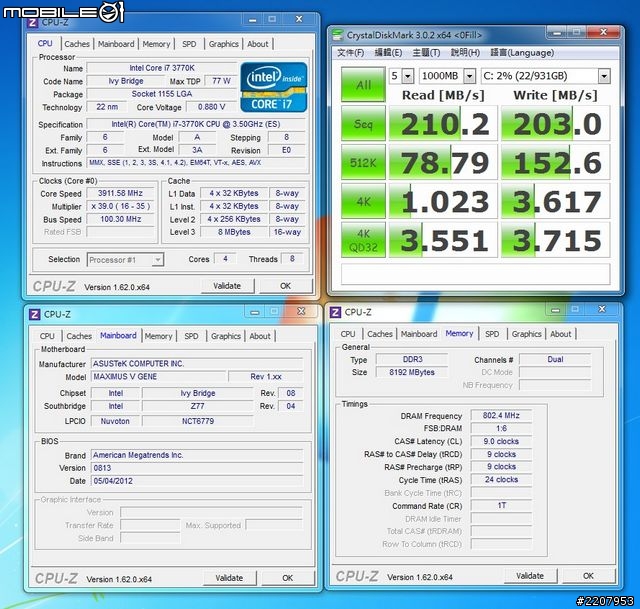
Task: Click CPU-Z Memory window title icon
Action: [335, 312]
